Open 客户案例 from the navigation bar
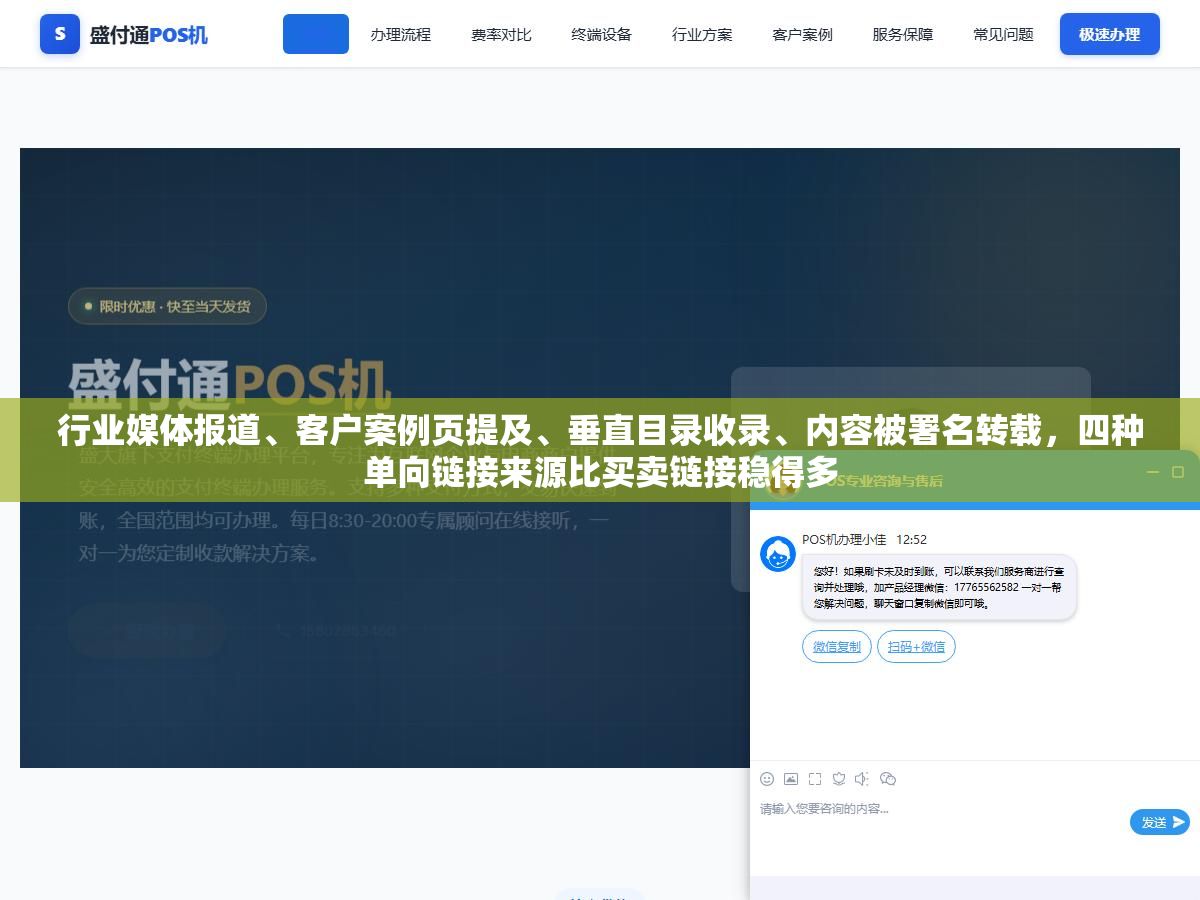Image resolution: width=1200 pixels, height=900 pixels. (802, 34)
